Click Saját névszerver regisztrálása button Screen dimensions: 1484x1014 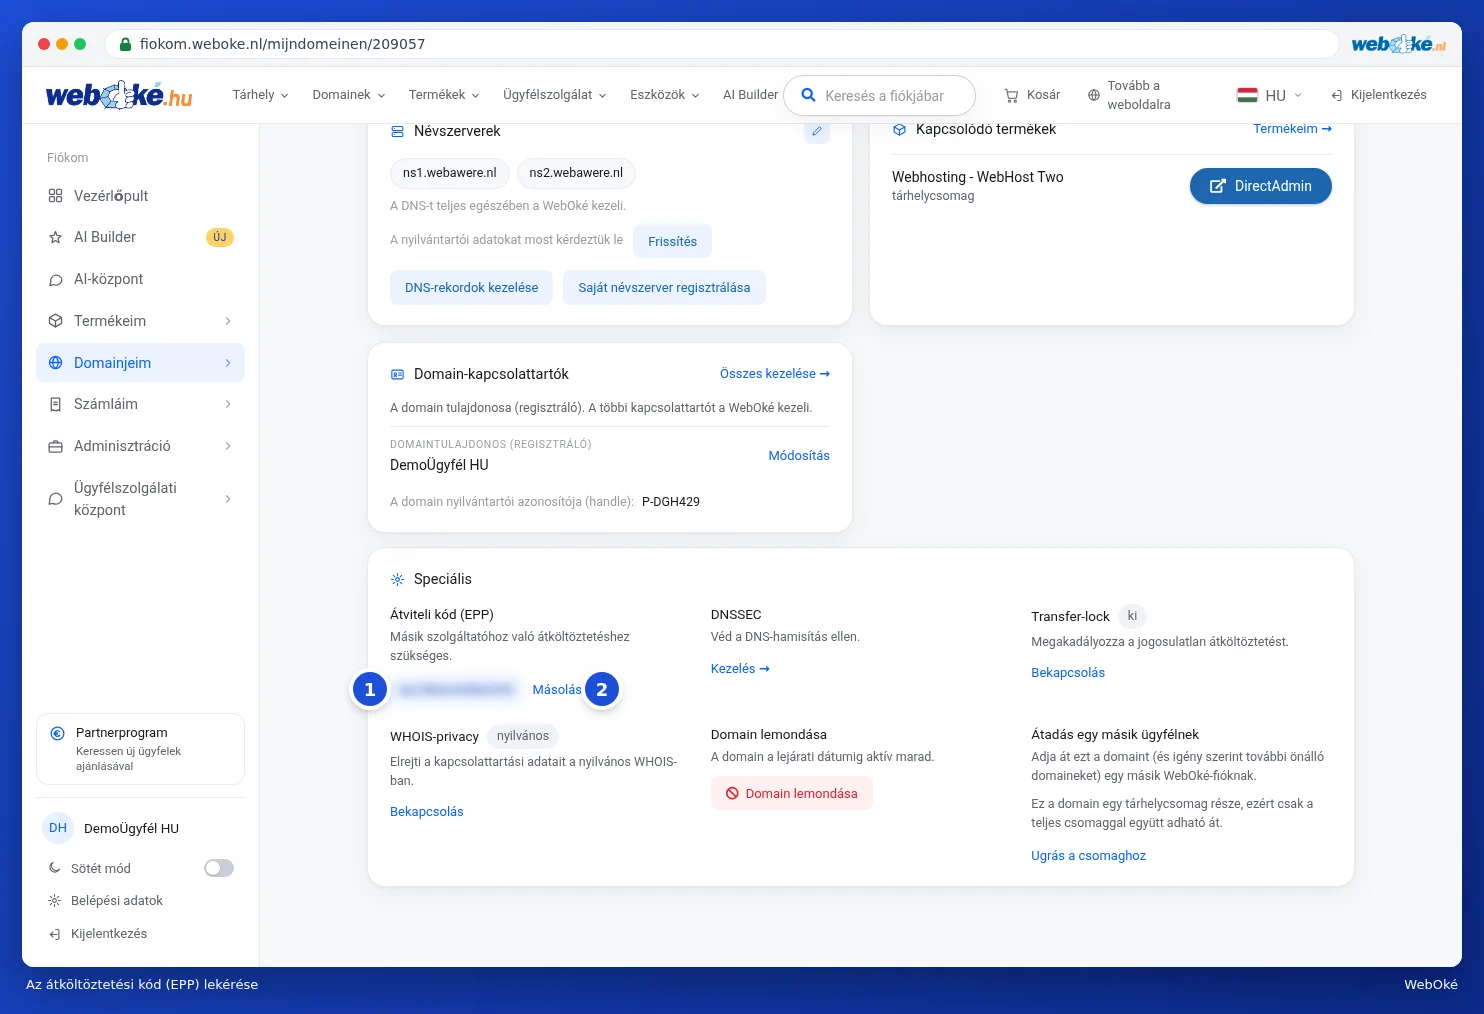pos(664,287)
